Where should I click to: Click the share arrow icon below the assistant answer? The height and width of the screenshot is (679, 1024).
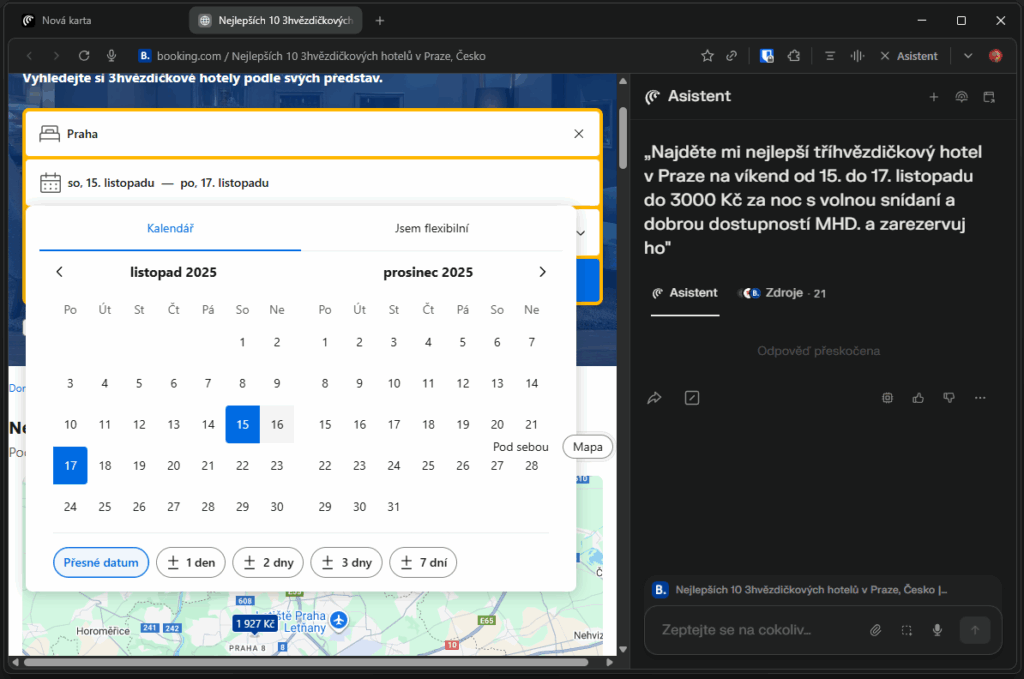point(655,397)
